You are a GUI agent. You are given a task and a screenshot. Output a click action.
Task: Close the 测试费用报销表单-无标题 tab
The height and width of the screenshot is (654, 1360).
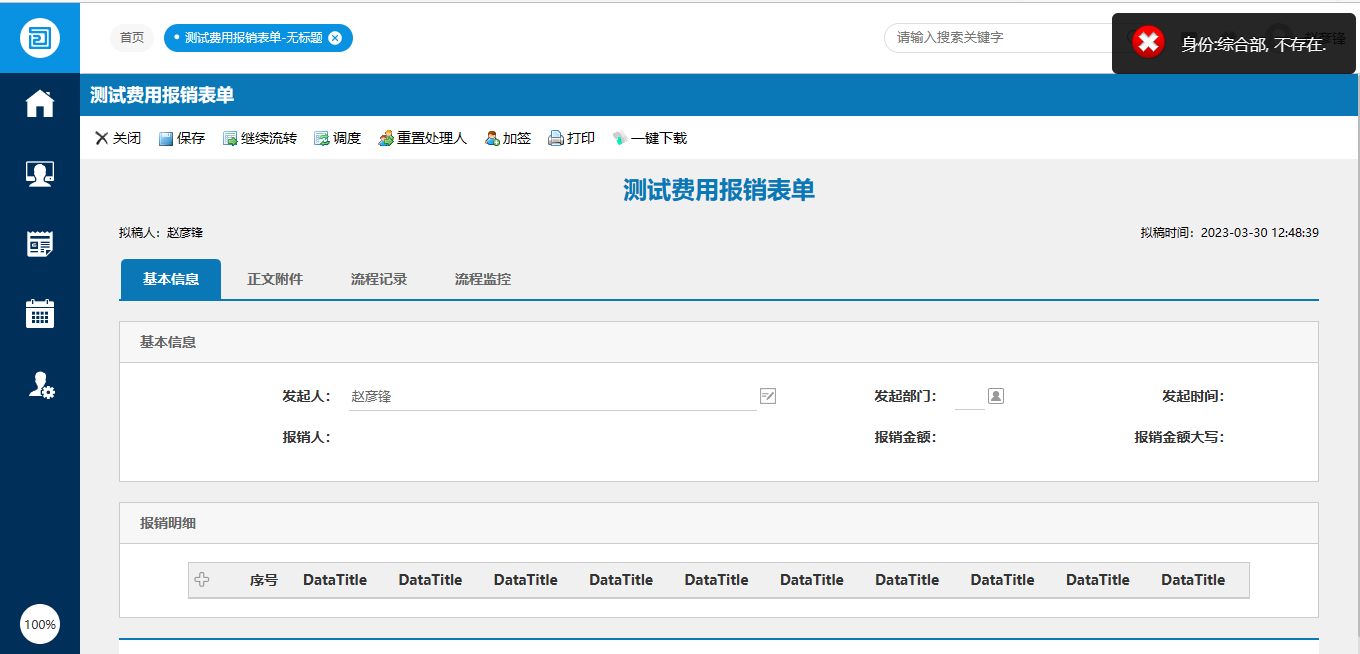point(335,38)
